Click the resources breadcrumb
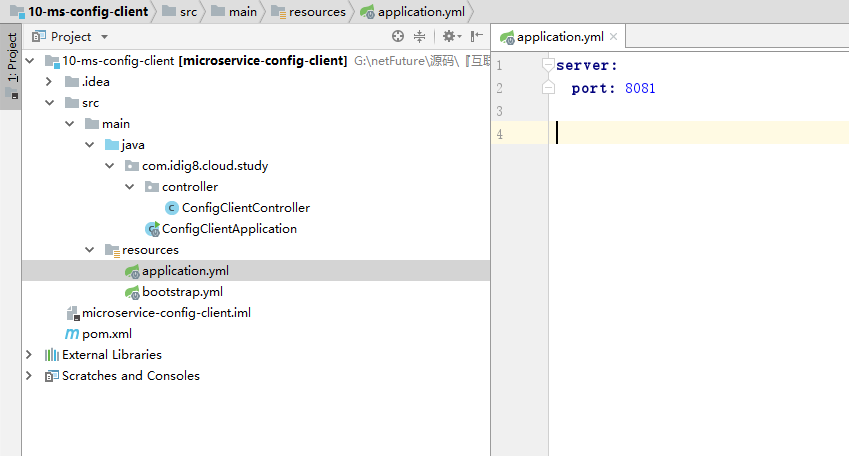This screenshot has width=849, height=456. [308, 11]
